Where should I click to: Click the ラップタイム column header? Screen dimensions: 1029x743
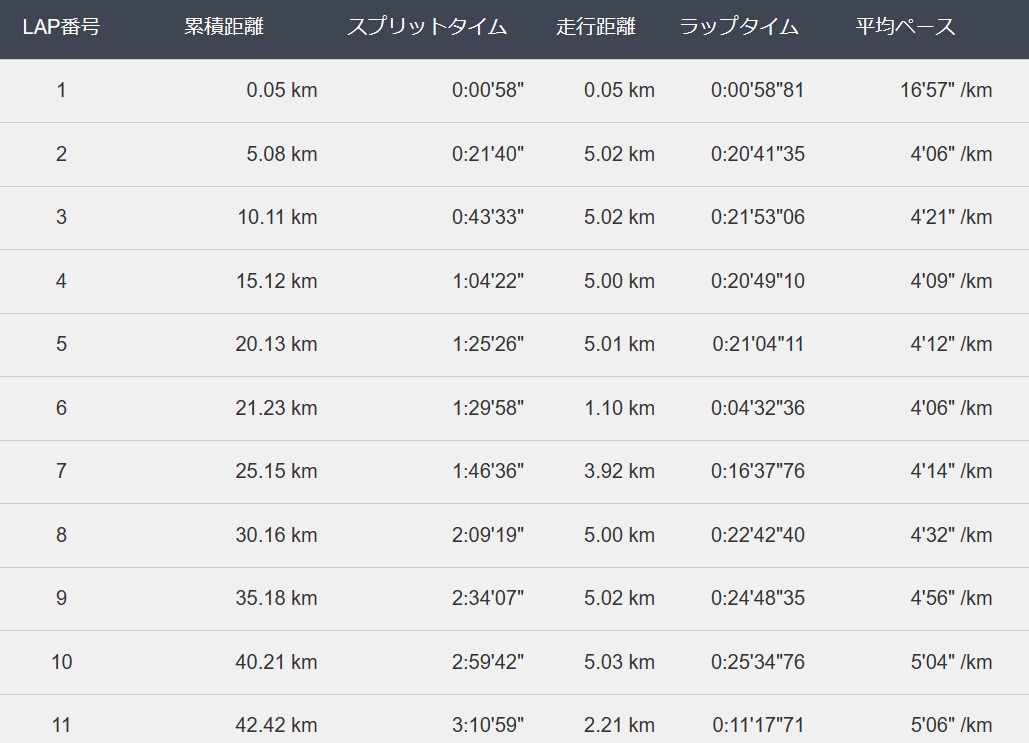click(739, 27)
